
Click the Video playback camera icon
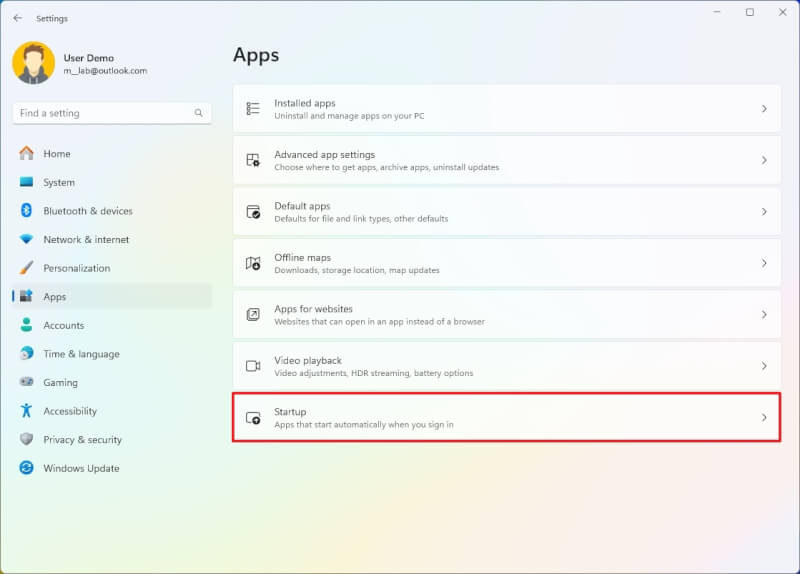[x=253, y=366]
